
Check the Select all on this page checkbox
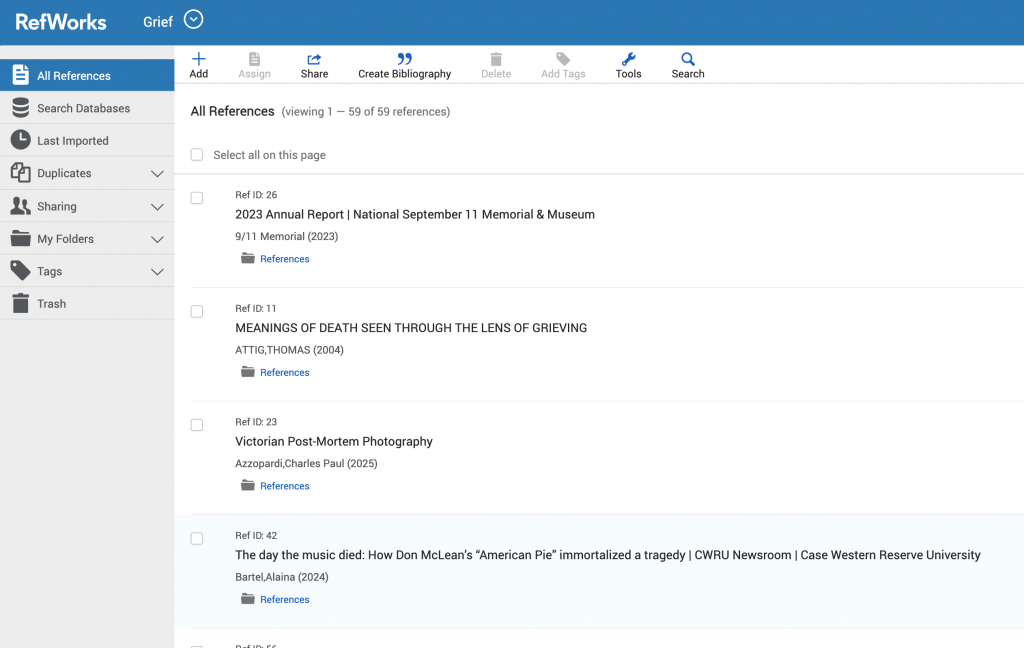click(197, 155)
